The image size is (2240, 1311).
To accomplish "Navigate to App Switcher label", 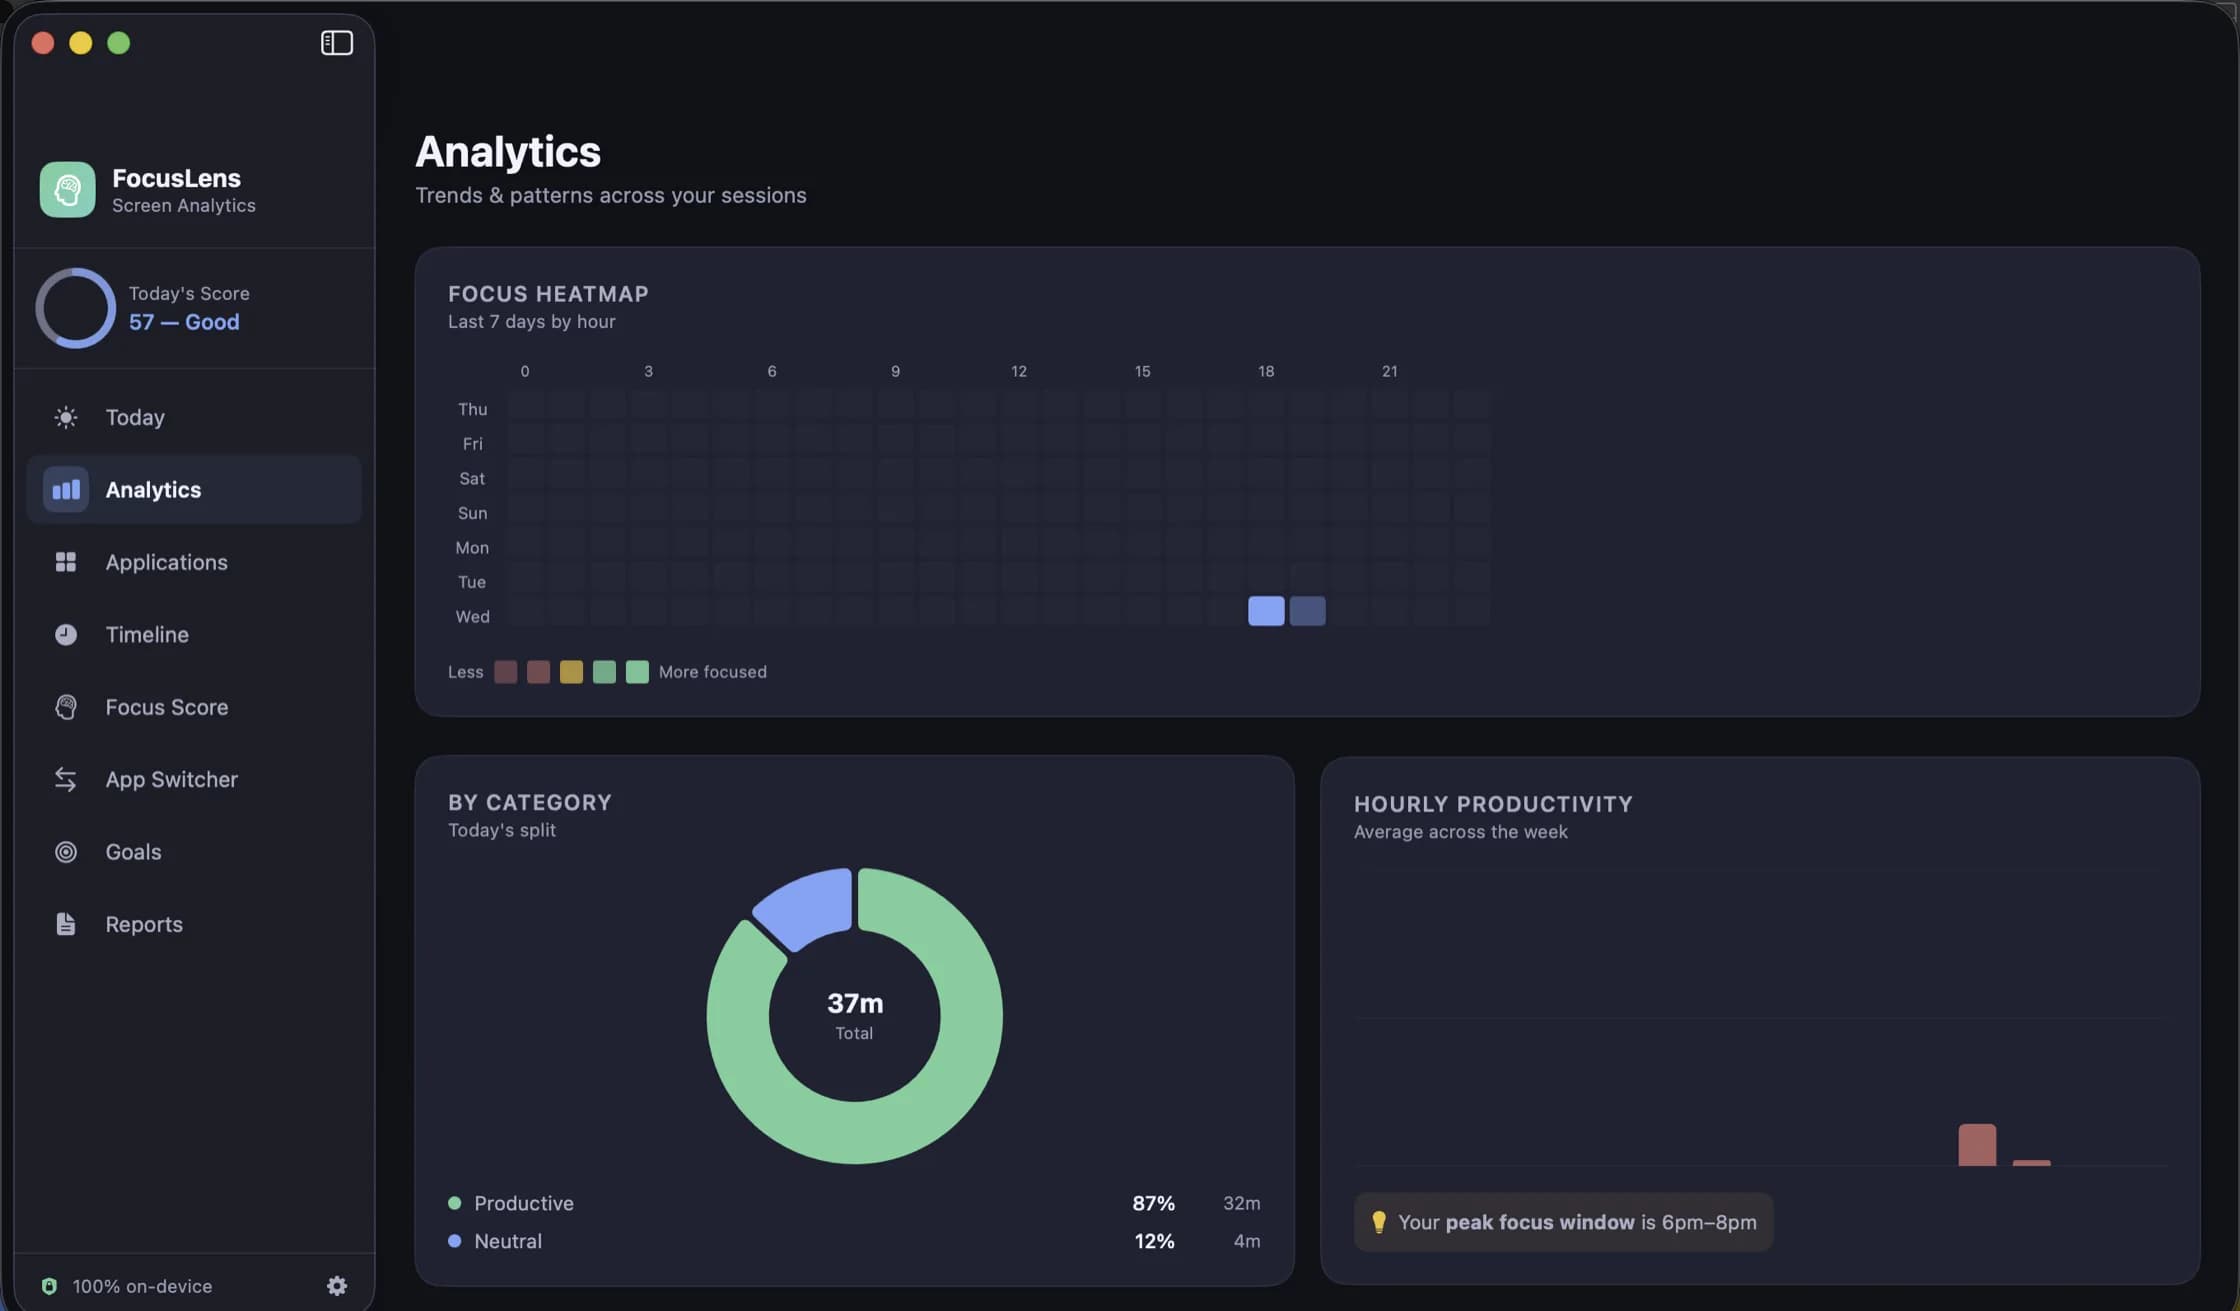I will click(x=172, y=779).
